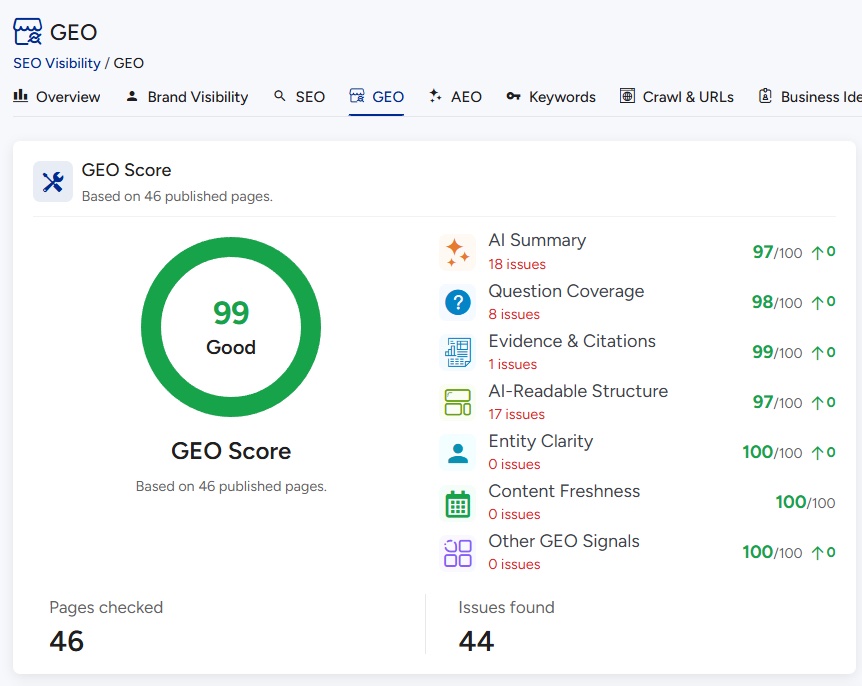Click the Brand Visibility person icon
Screen dimensions: 862x686
(x=132, y=96)
